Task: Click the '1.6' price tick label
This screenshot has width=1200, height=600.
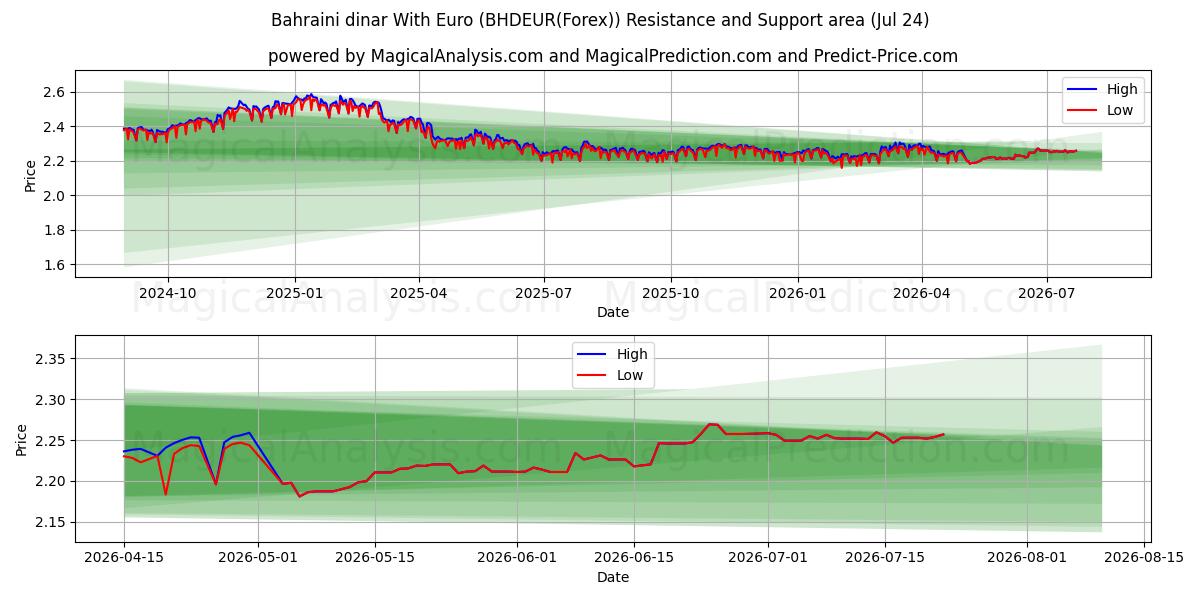Action: 55,265
